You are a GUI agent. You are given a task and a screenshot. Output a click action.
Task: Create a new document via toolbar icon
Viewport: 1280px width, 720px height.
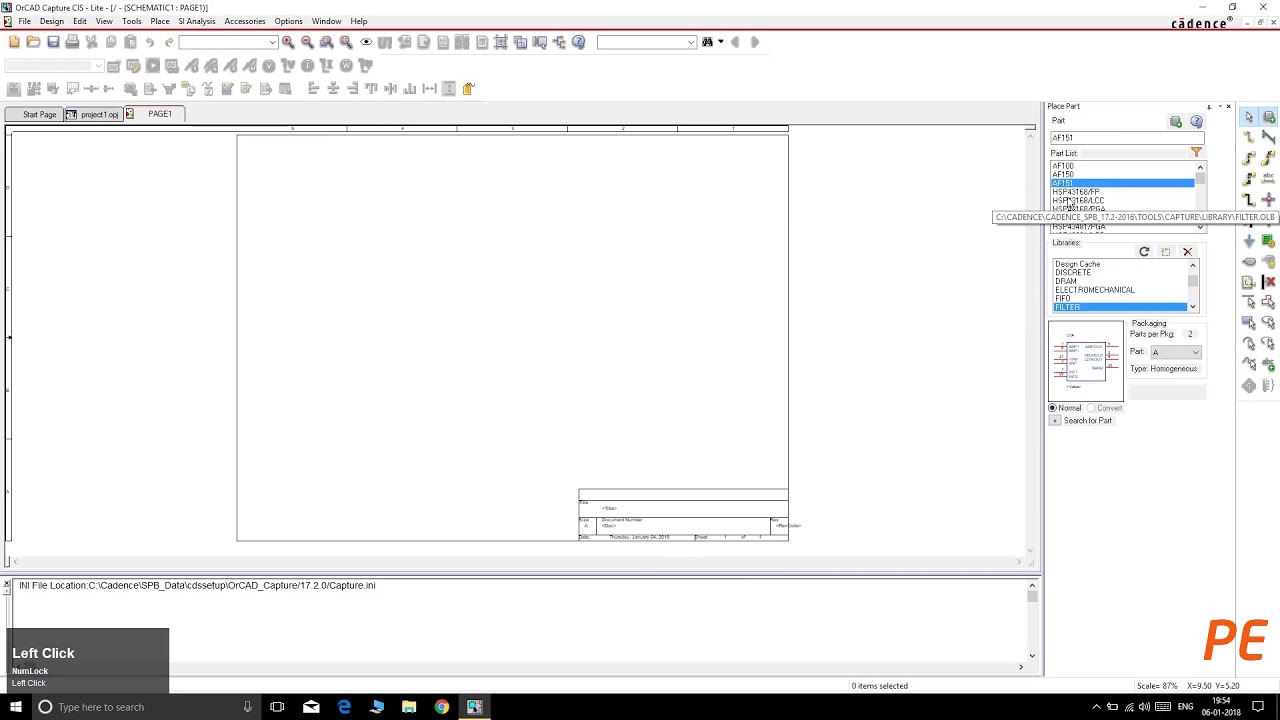tap(14, 42)
